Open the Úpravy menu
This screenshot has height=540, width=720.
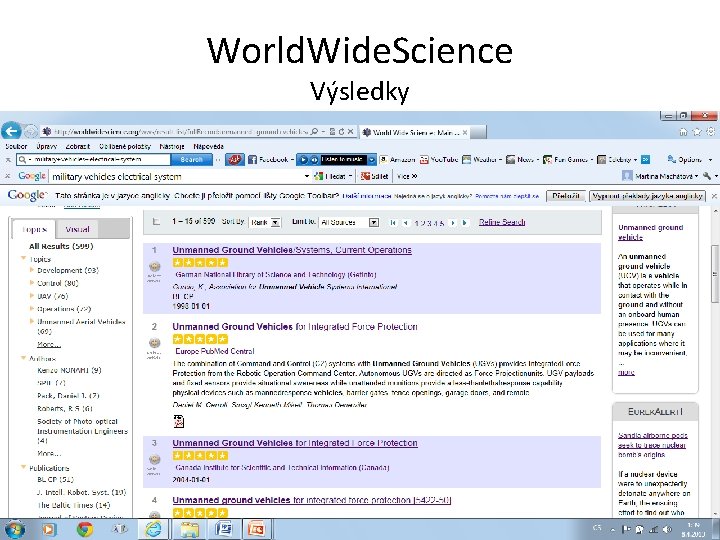pos(46,146)
